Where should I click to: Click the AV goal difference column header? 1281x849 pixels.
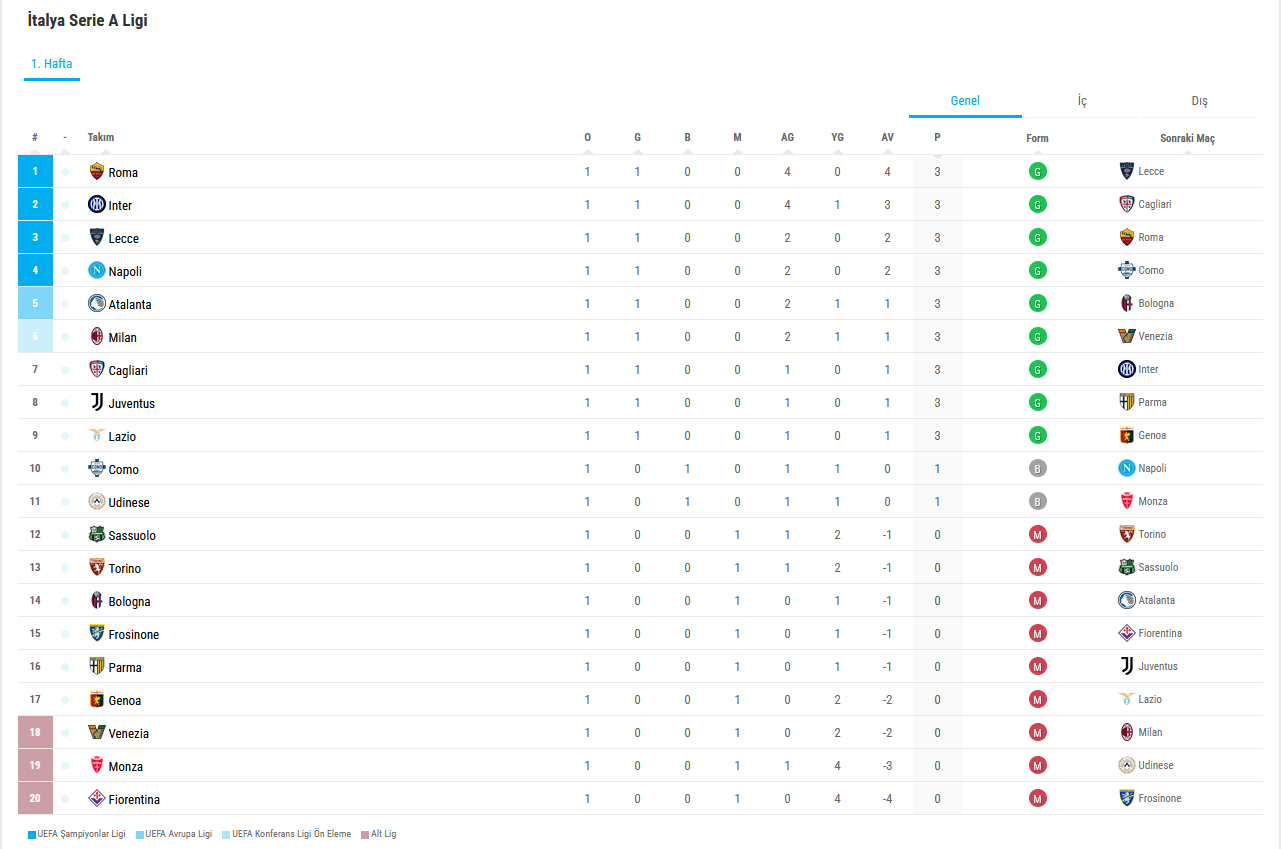[887, 138]
